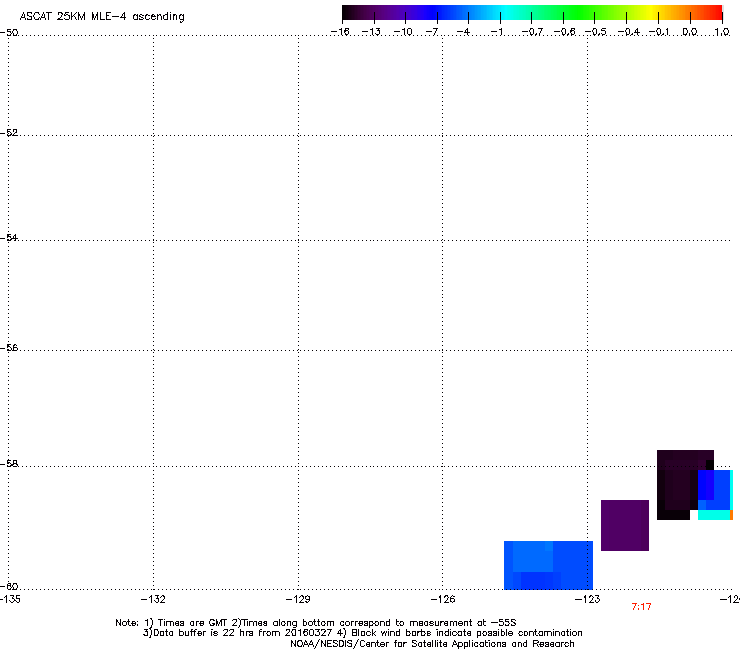Click the -4 color scale label
The height and width of the screenshot is (650, 740).
tap(463, 32)
